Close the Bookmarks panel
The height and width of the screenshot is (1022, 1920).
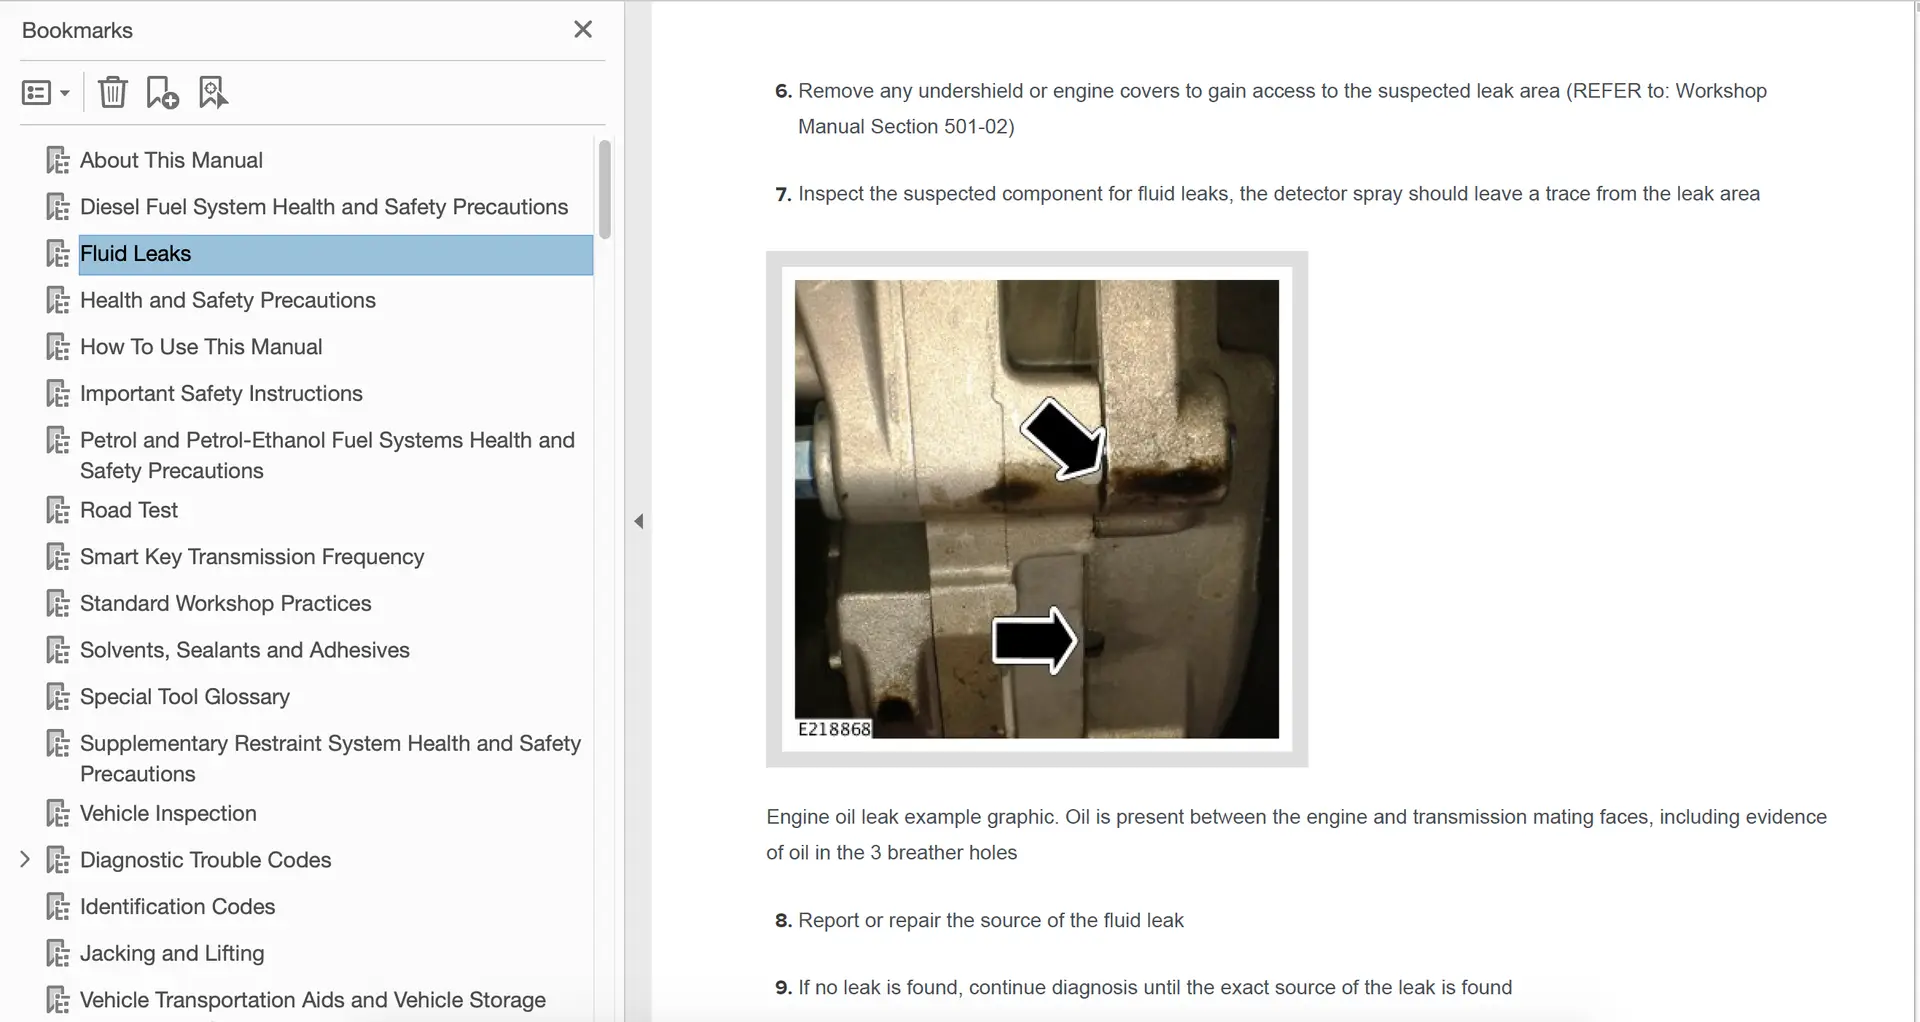583,30
